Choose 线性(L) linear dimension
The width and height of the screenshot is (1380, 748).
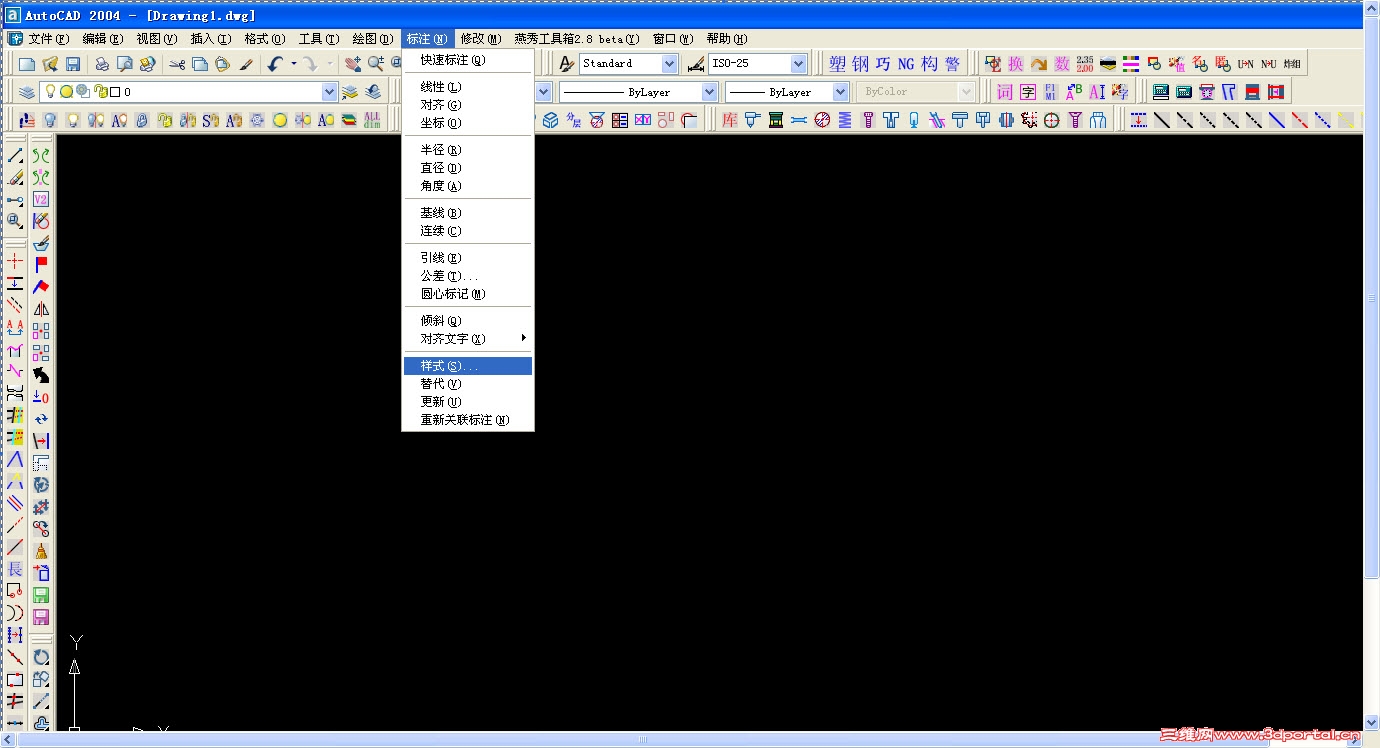point(468,87)
